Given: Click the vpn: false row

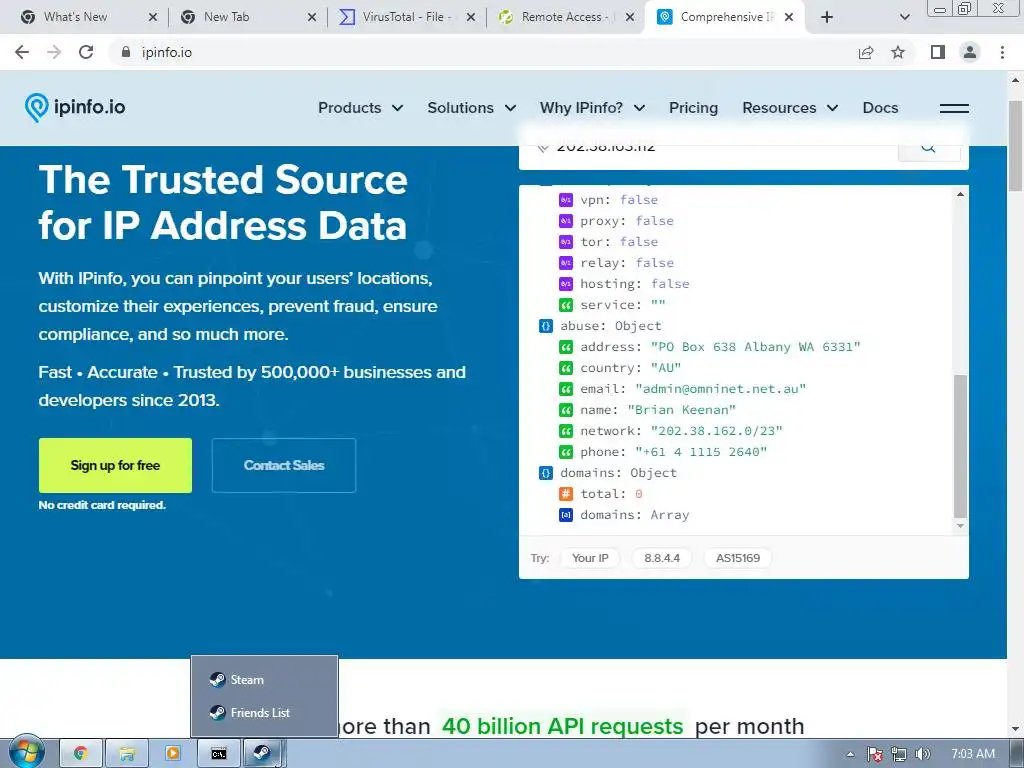Looking at the screenshot, I should click(609, 200).
